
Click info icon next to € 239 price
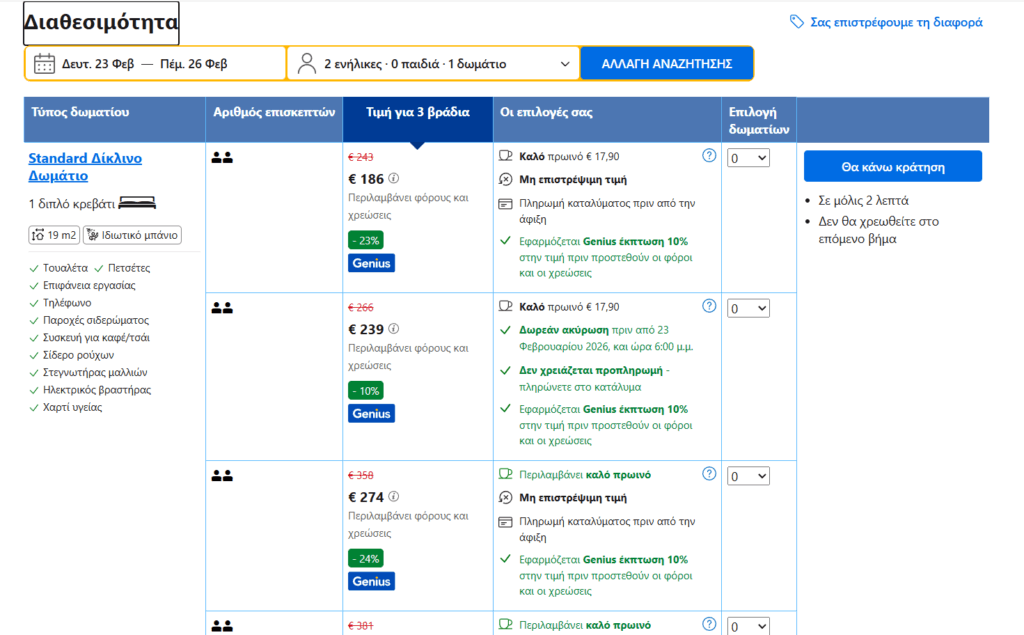394,329
